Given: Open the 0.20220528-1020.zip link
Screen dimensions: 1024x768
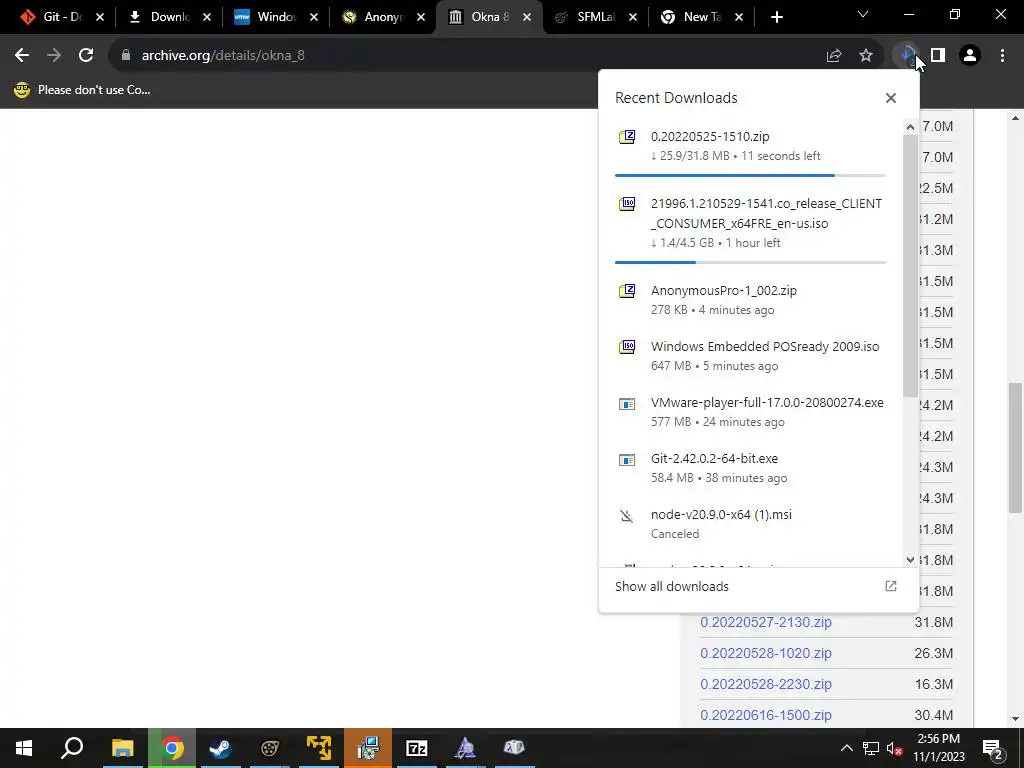Looking at the screenshot, I should point(766,653).
